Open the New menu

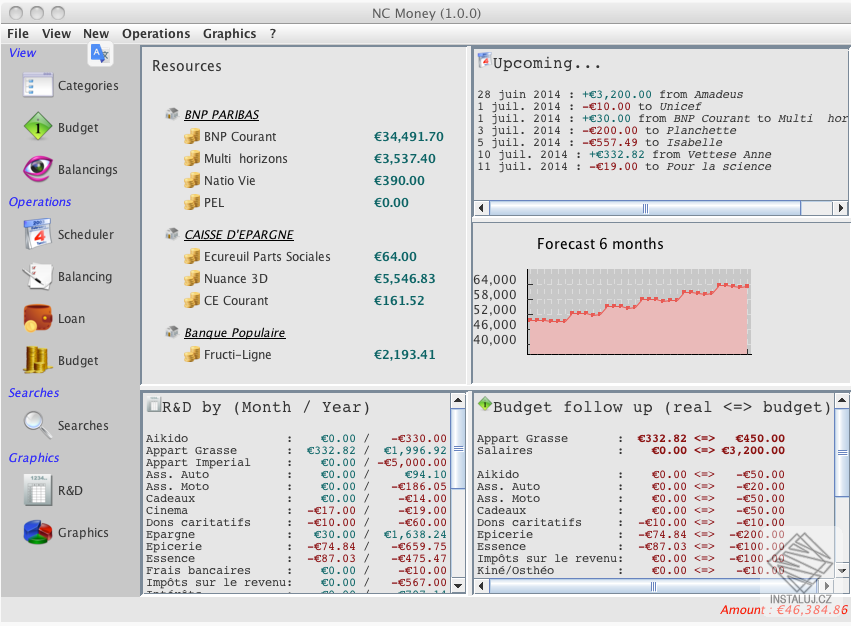[x=96, y=34]
